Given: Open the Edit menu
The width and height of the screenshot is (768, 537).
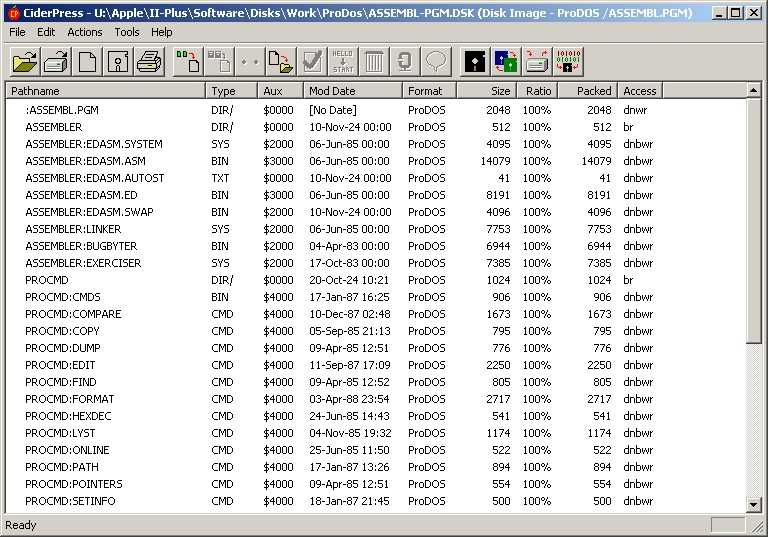Looking at the screenshot, I should pos(46,32).
